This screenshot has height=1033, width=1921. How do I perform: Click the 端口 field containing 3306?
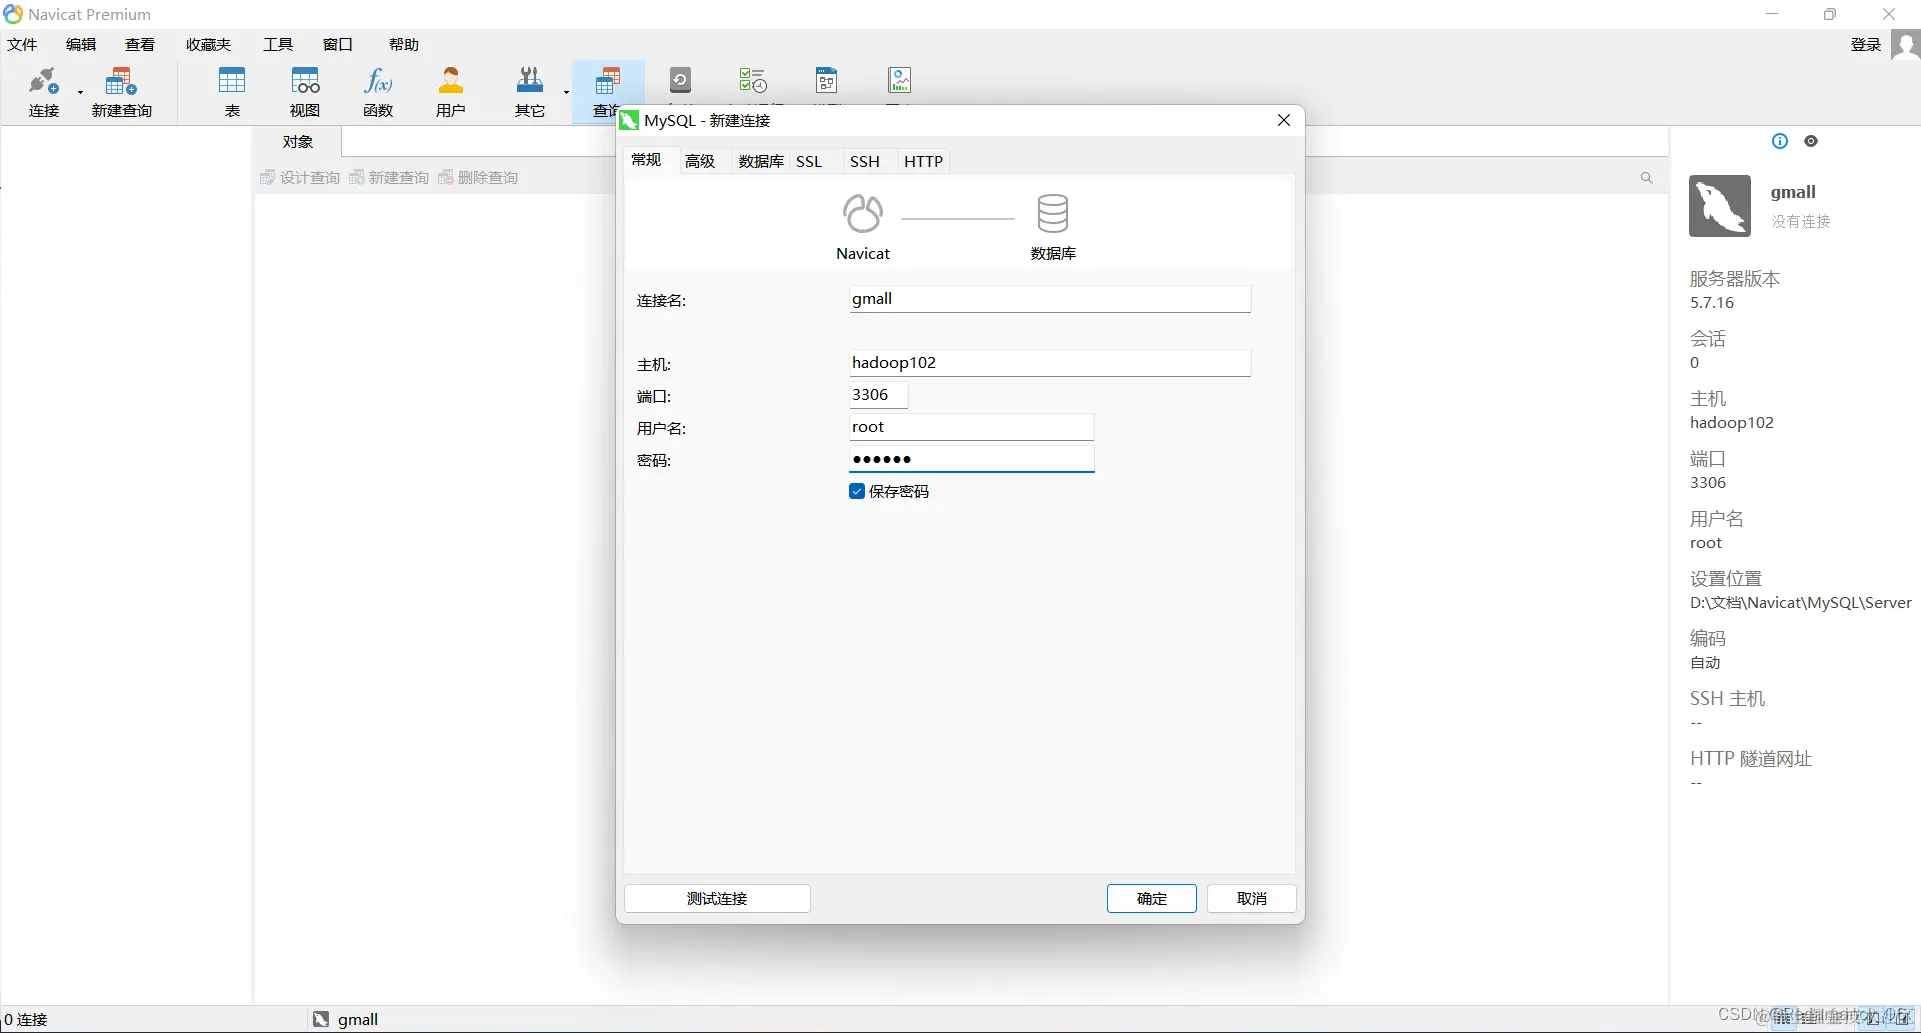pos(879,395)
